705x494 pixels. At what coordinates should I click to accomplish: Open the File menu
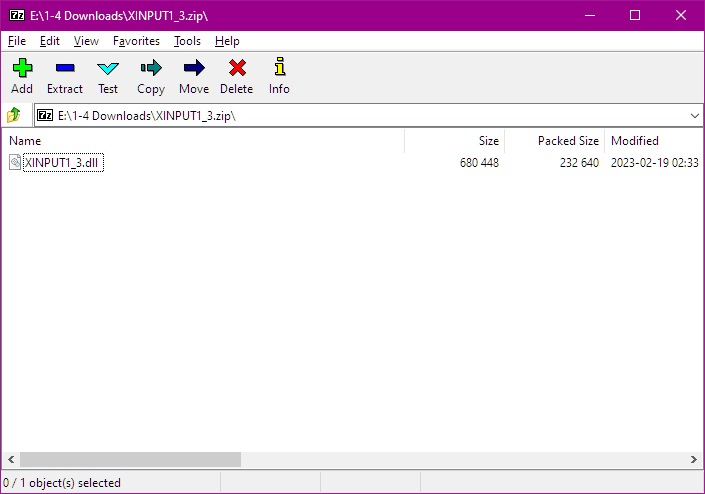(x=17, y=41)
